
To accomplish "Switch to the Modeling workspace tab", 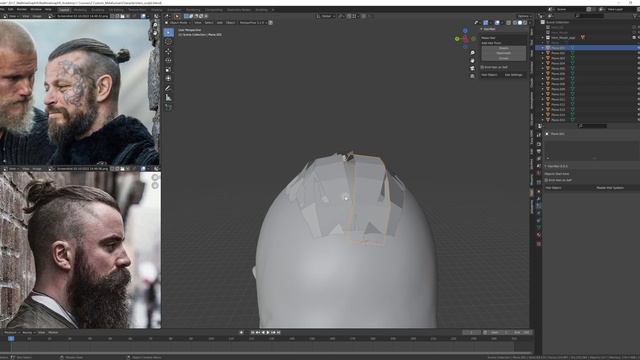I will pos(80,9).
